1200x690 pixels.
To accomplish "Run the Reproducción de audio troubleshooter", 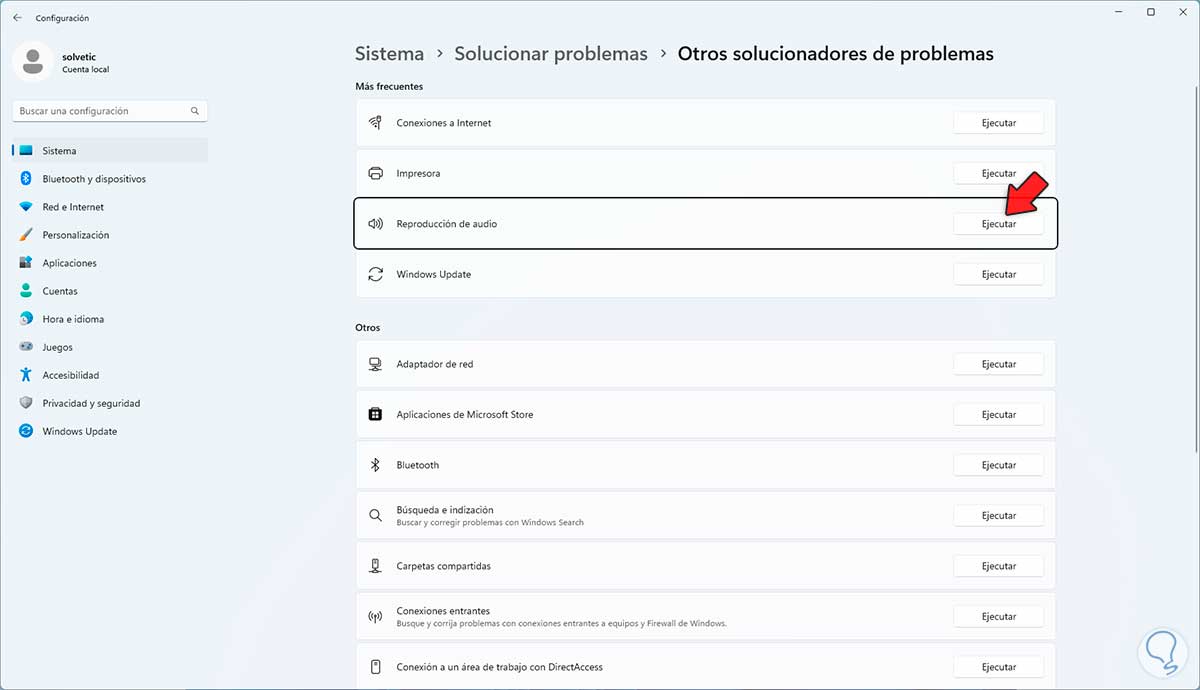I will point(998,223).
